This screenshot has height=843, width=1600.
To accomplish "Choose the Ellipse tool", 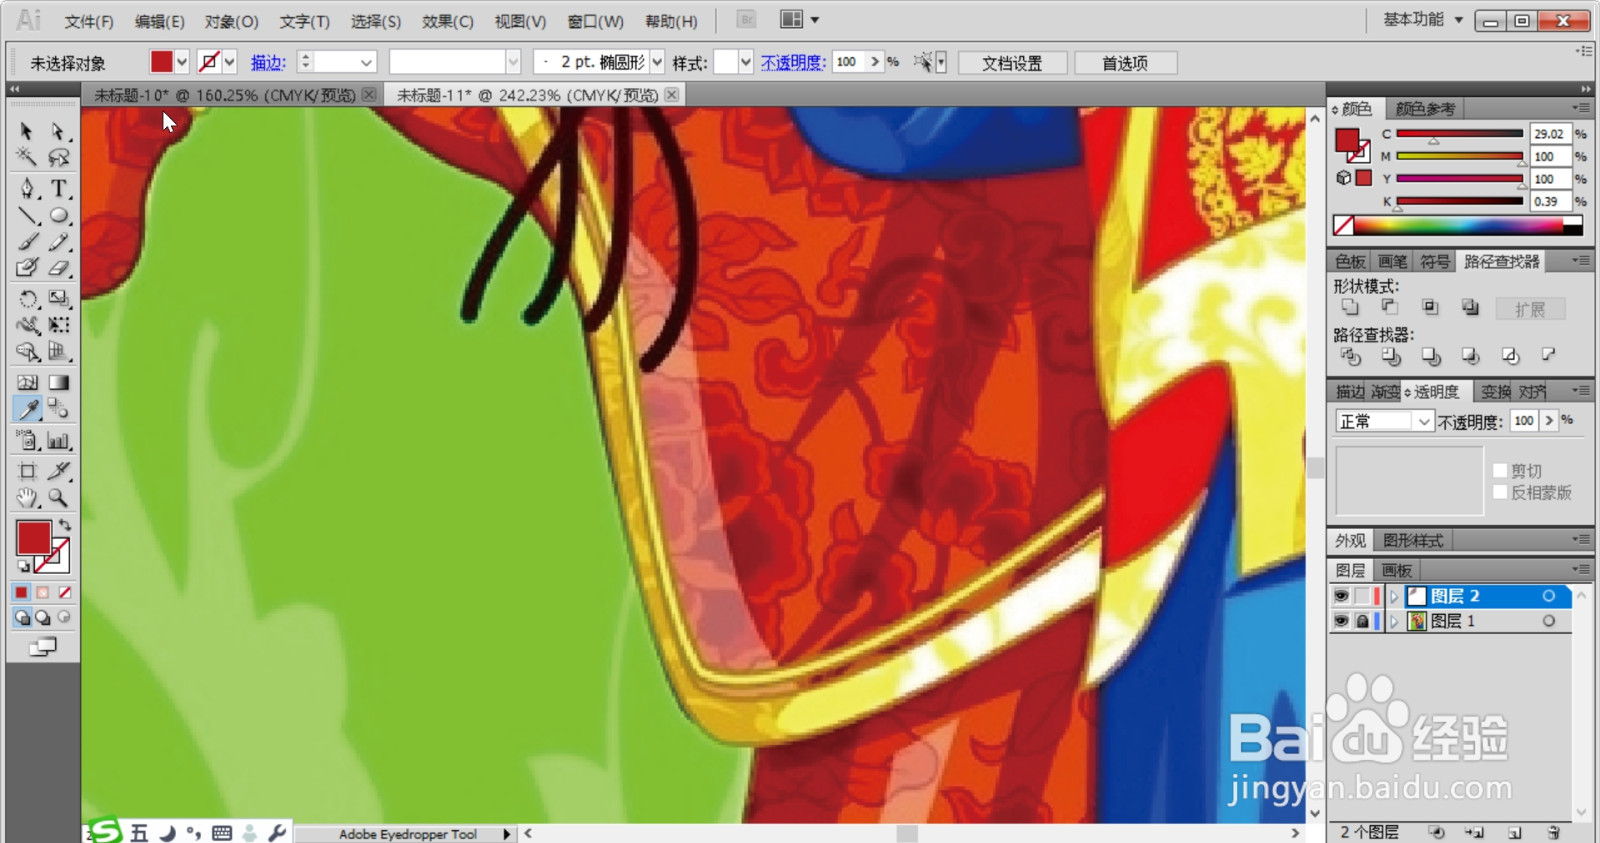I will (59, 215).
